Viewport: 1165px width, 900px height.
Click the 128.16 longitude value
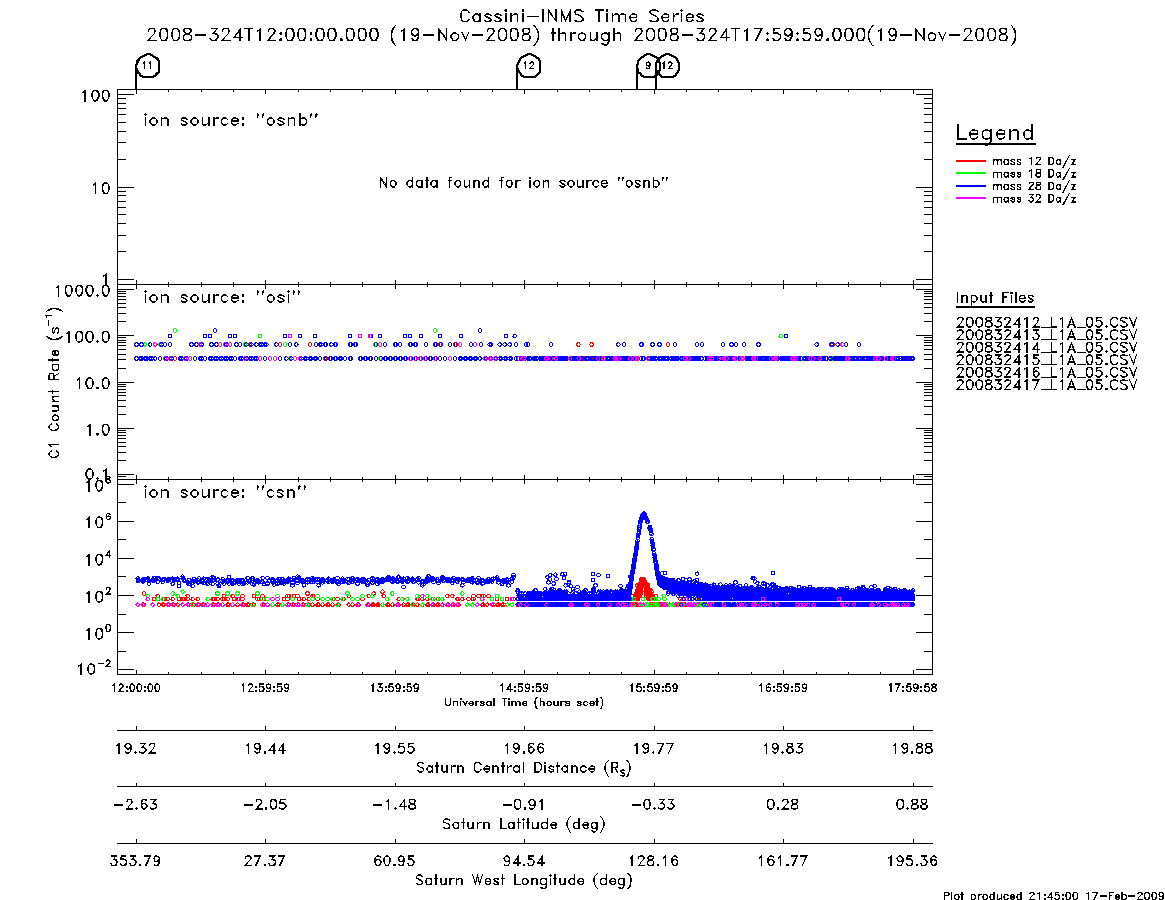(x=653, y=861)
